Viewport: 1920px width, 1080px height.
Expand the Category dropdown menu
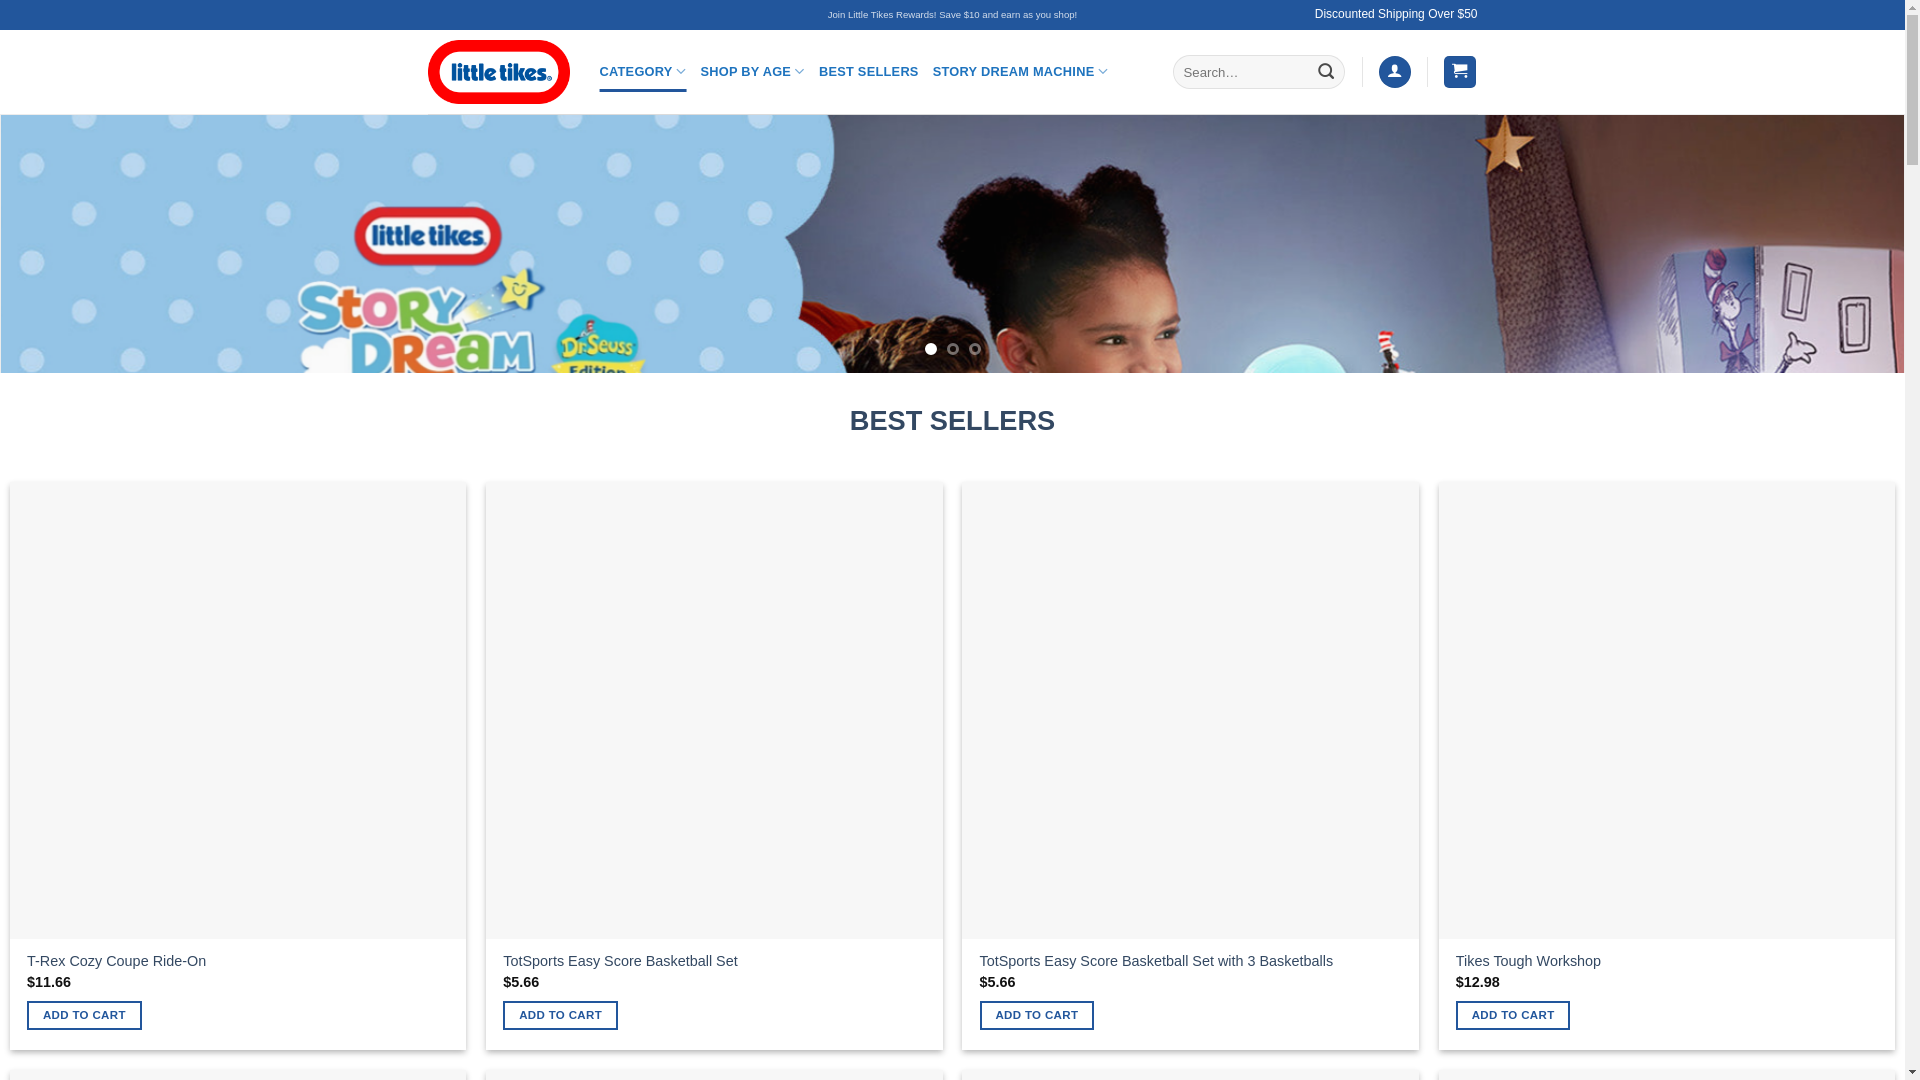[x=642, y=72]
